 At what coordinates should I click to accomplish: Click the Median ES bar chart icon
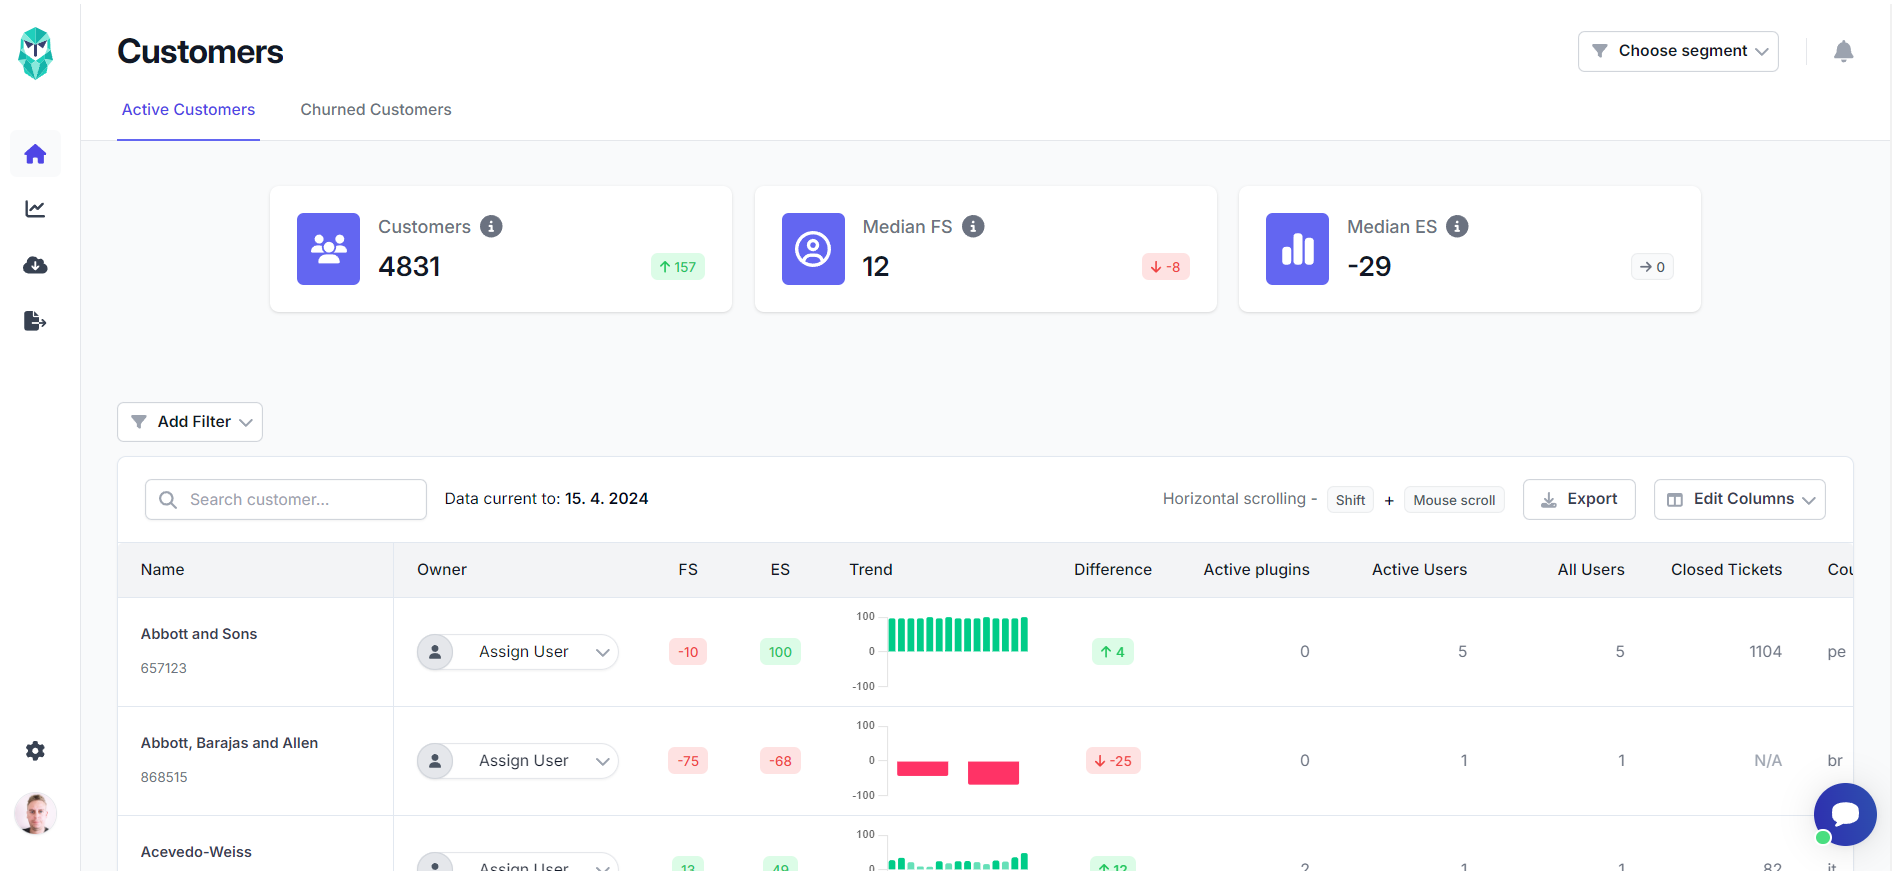[1297, 249]
